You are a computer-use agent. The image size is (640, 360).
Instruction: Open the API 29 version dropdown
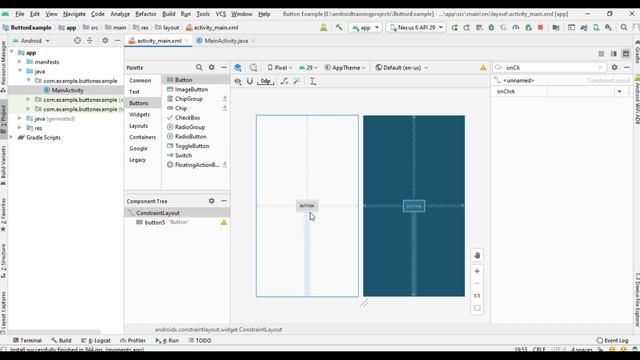click(308, 67)
